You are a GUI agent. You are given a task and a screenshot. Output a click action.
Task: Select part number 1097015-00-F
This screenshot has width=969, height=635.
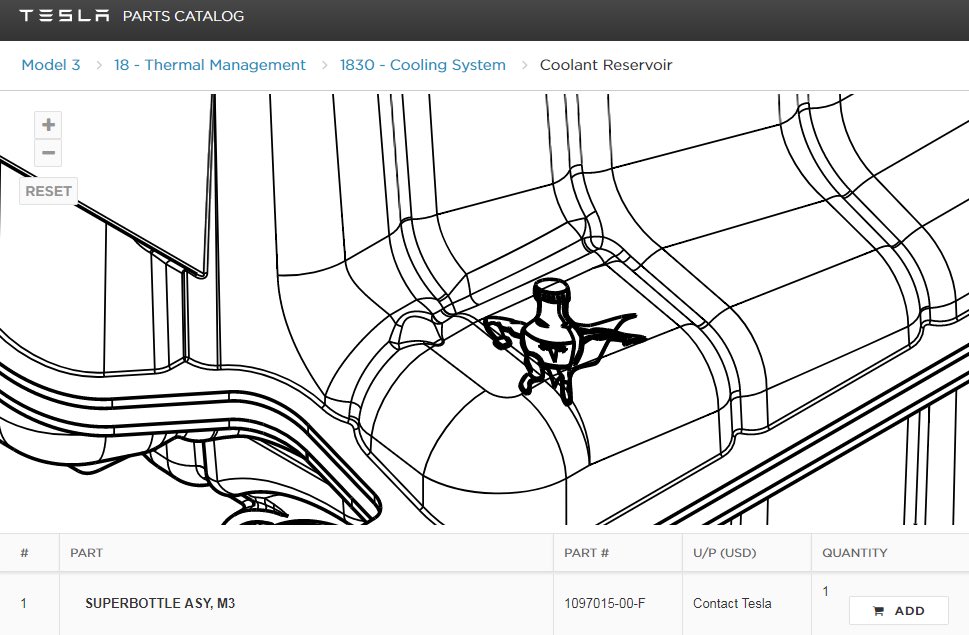(x=604, y=603)
